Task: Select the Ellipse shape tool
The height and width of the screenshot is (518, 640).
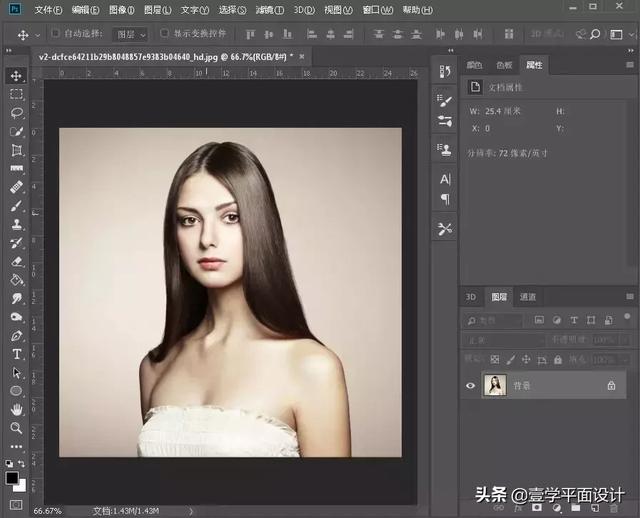Action: click(16, 391)
